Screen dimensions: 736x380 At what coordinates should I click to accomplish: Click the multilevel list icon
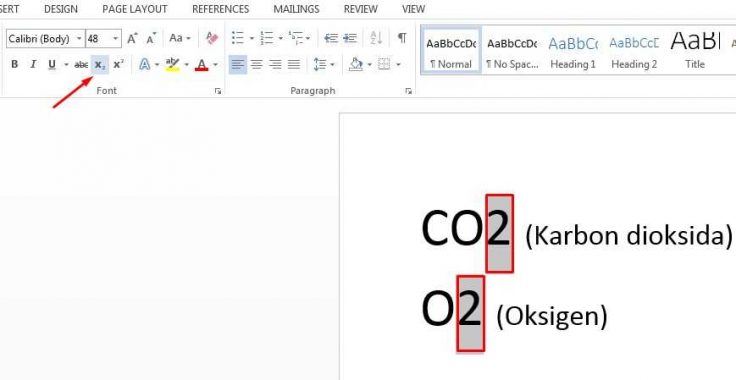(x=295, y=38)
